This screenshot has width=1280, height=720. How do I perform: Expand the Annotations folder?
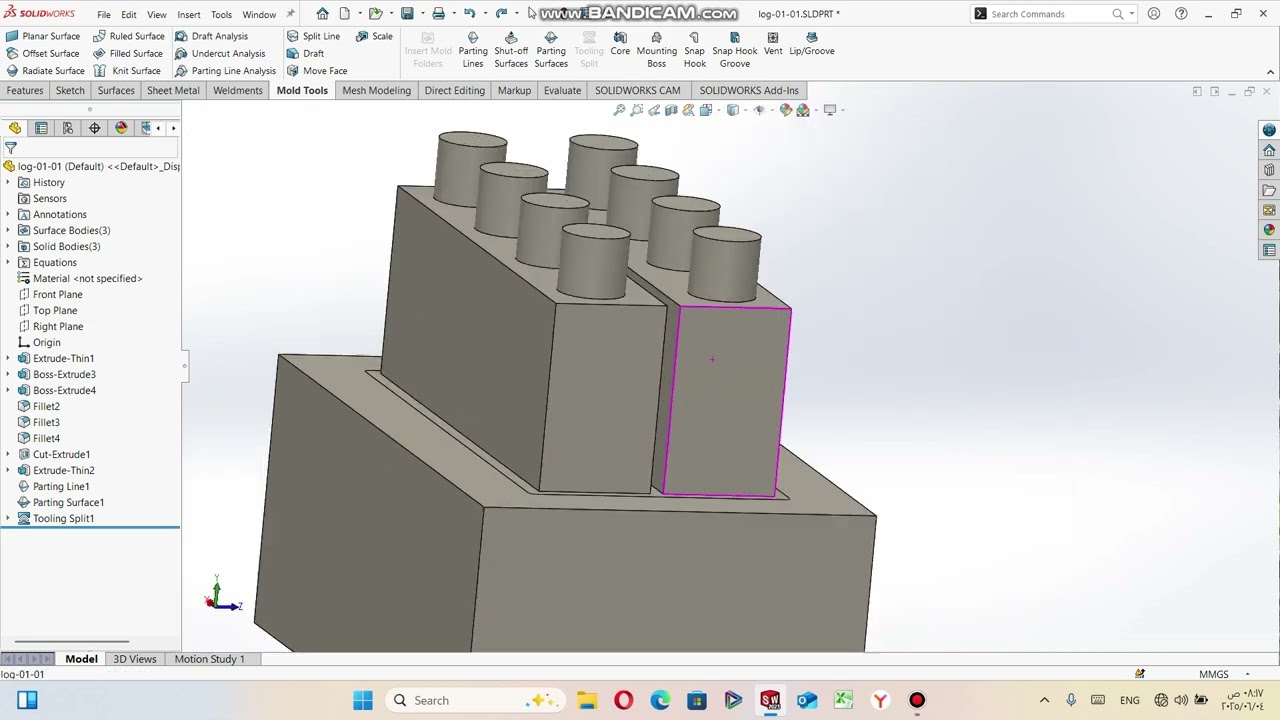coord(9,215)
